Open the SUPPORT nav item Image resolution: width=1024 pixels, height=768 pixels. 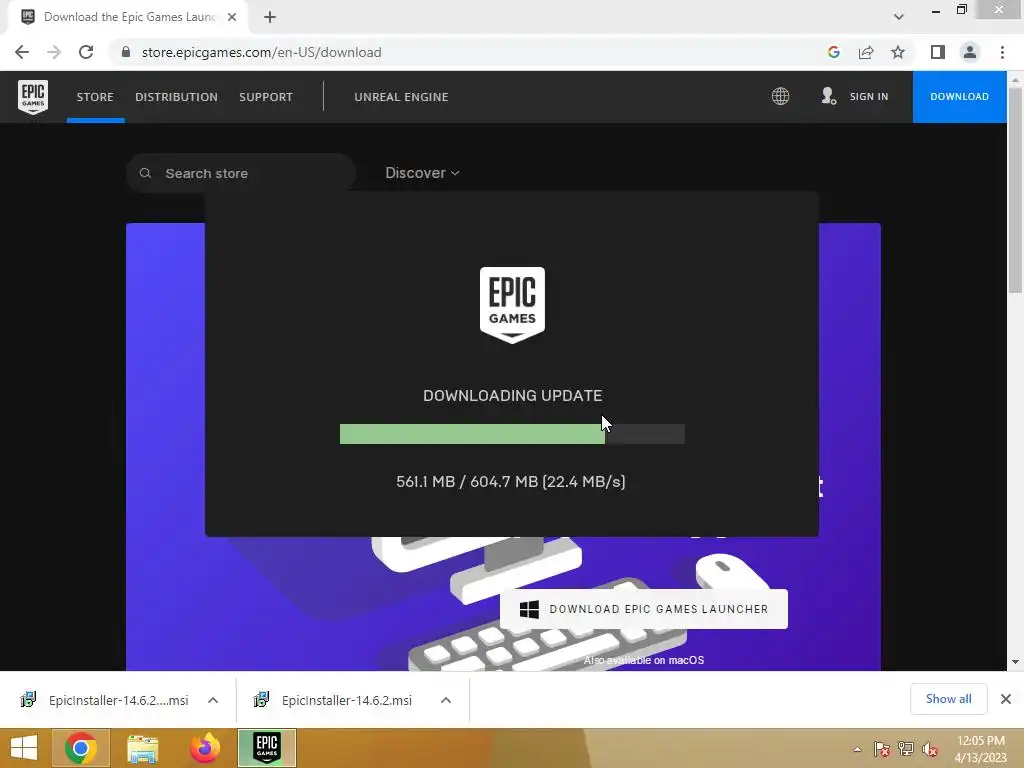point(266,97)
